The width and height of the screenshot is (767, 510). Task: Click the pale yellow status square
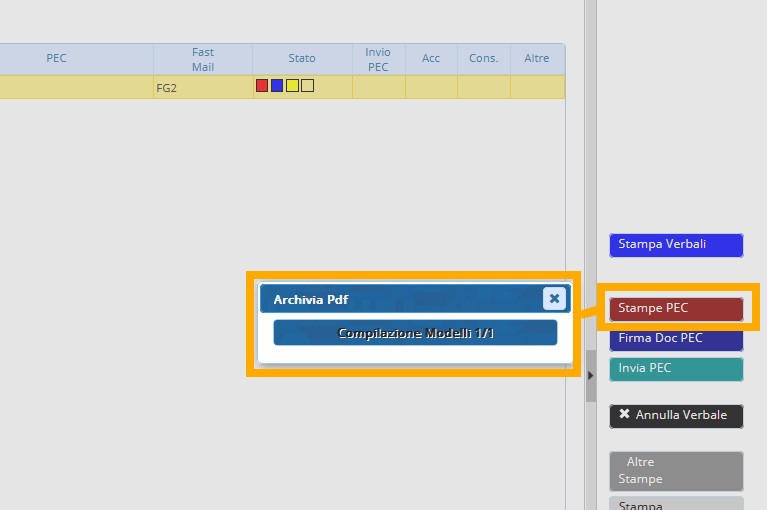(307, 86)
